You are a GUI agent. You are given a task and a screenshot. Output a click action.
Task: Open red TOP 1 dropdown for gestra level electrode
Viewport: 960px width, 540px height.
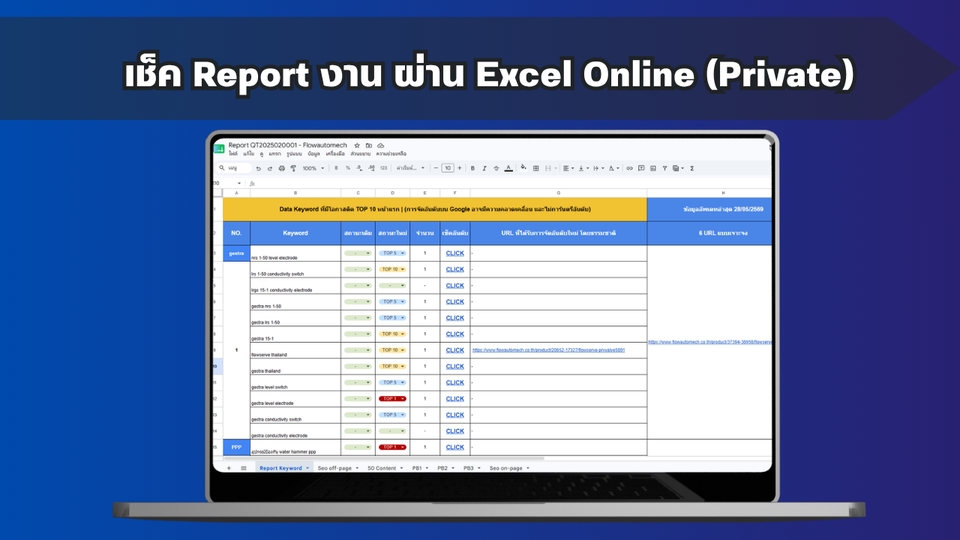coord(392,399)
